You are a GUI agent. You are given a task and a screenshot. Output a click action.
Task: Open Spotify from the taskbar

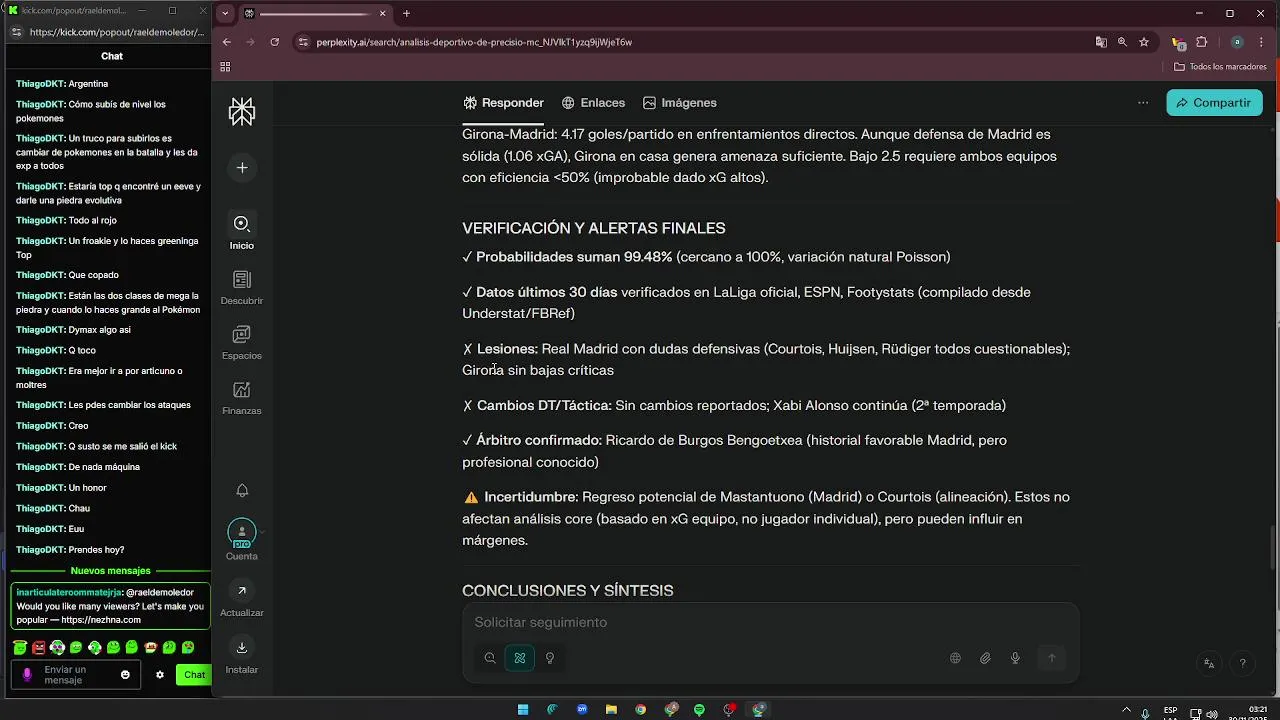[699, 710]
